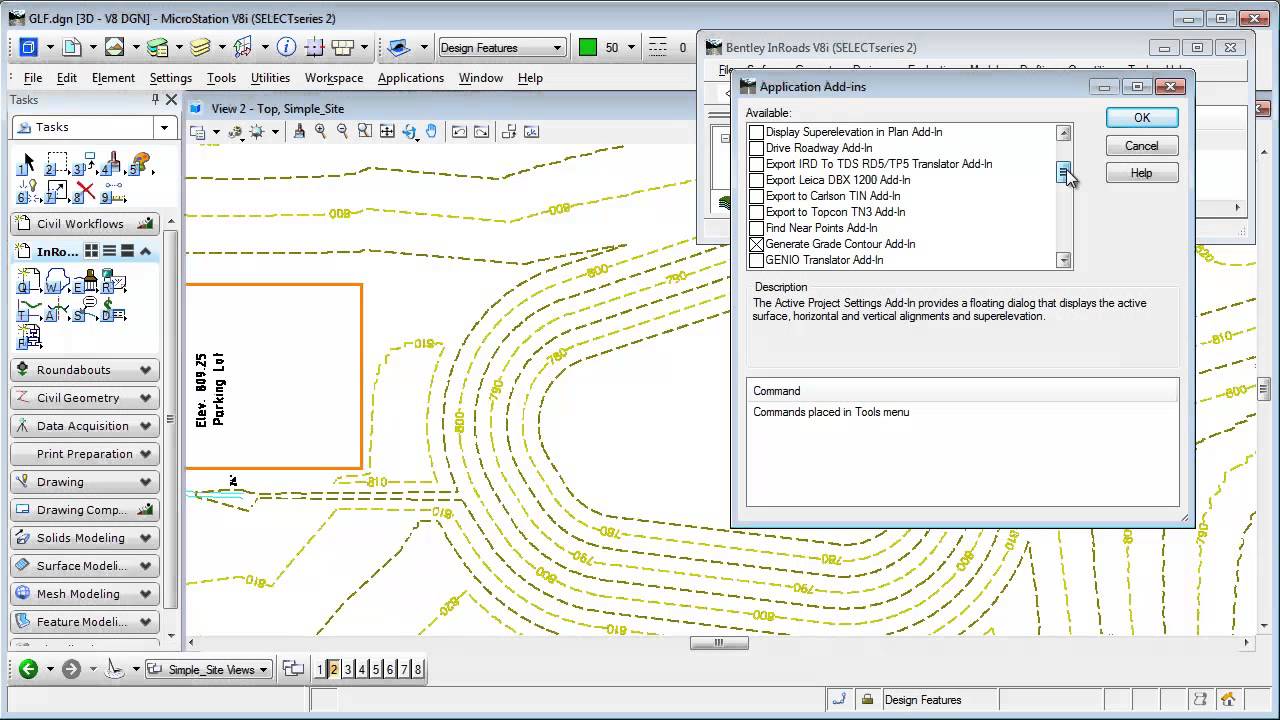Select the scale tool numbered 7
Image resolution: width=1280 pixels, height=720 pixels.
pos(56,192)
